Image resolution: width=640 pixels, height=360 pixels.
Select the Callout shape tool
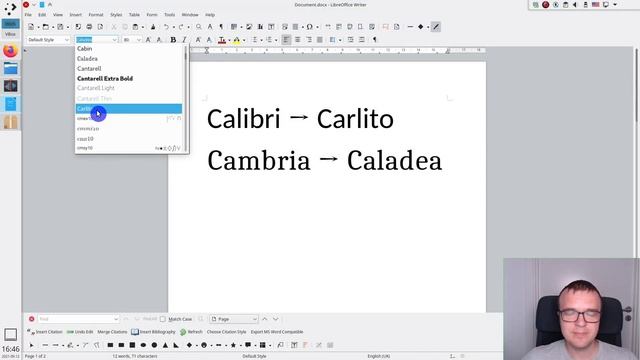(248, 345)
